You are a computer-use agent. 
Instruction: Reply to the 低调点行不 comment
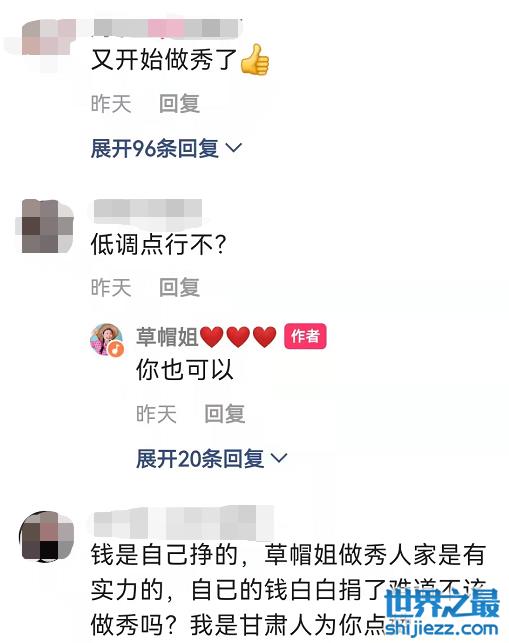coord(179,287)
